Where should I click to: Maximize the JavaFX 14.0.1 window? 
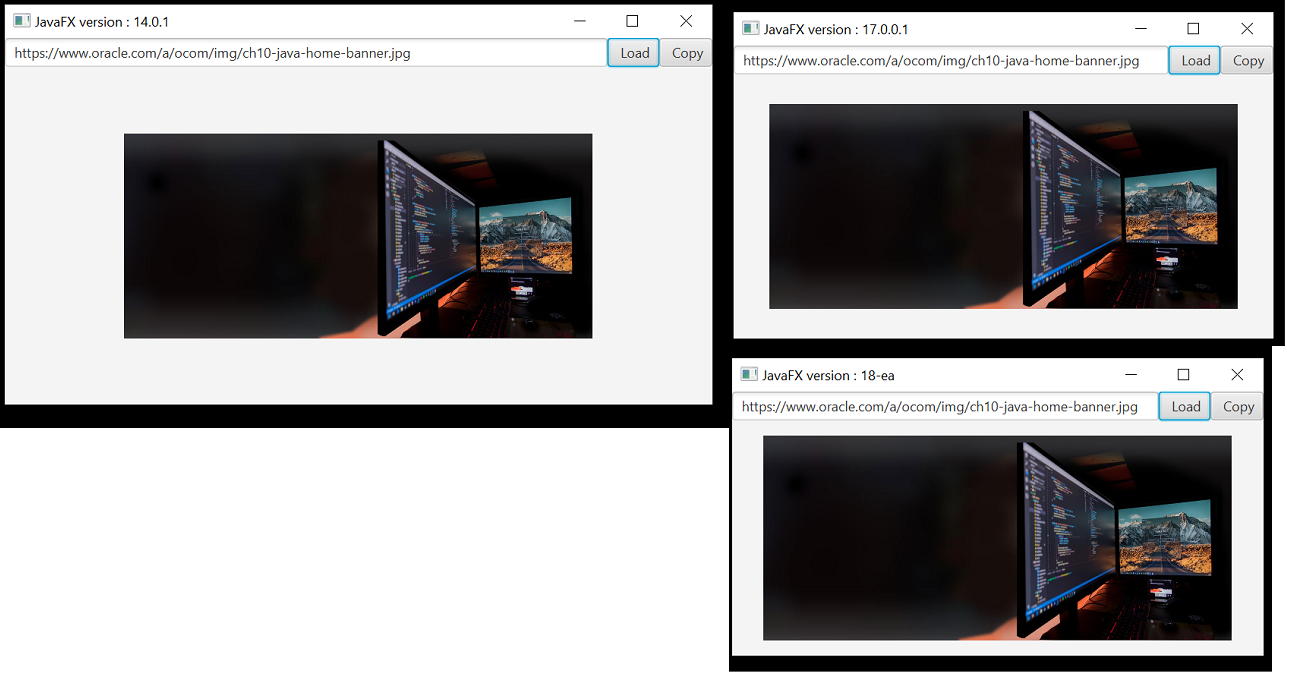click(632, 21)
